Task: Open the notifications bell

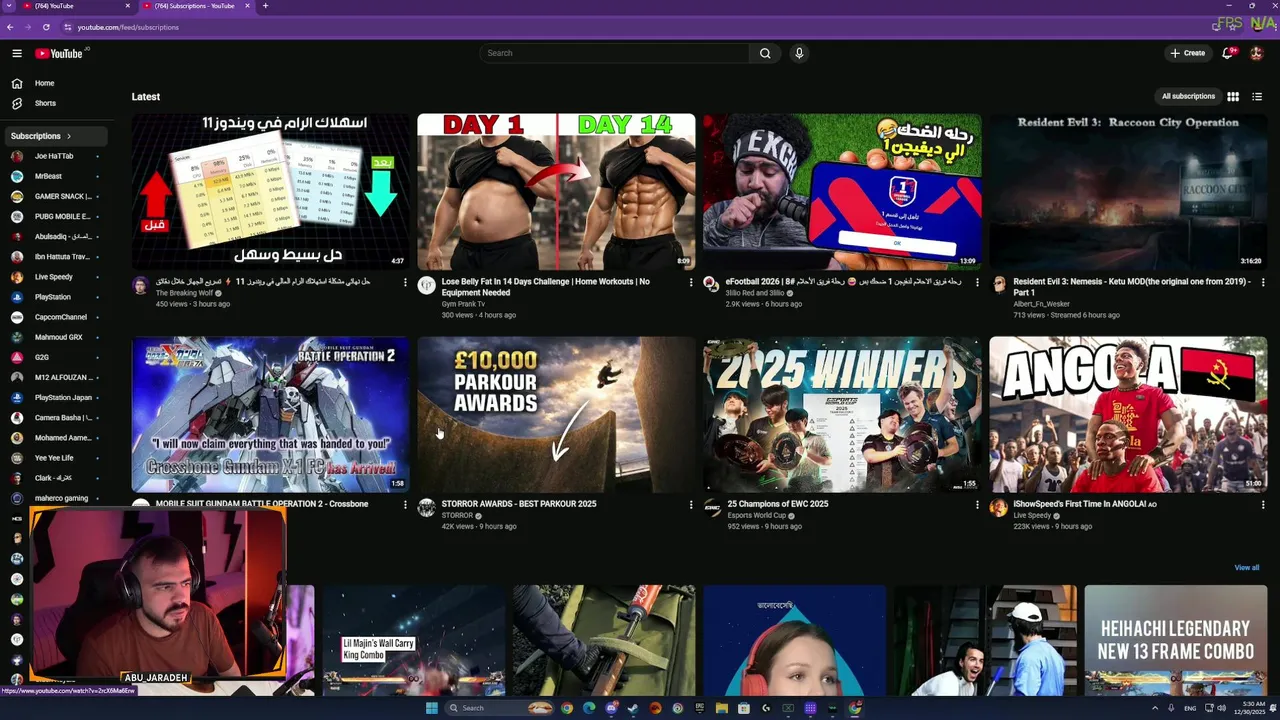Action: tap(1228, 53)
